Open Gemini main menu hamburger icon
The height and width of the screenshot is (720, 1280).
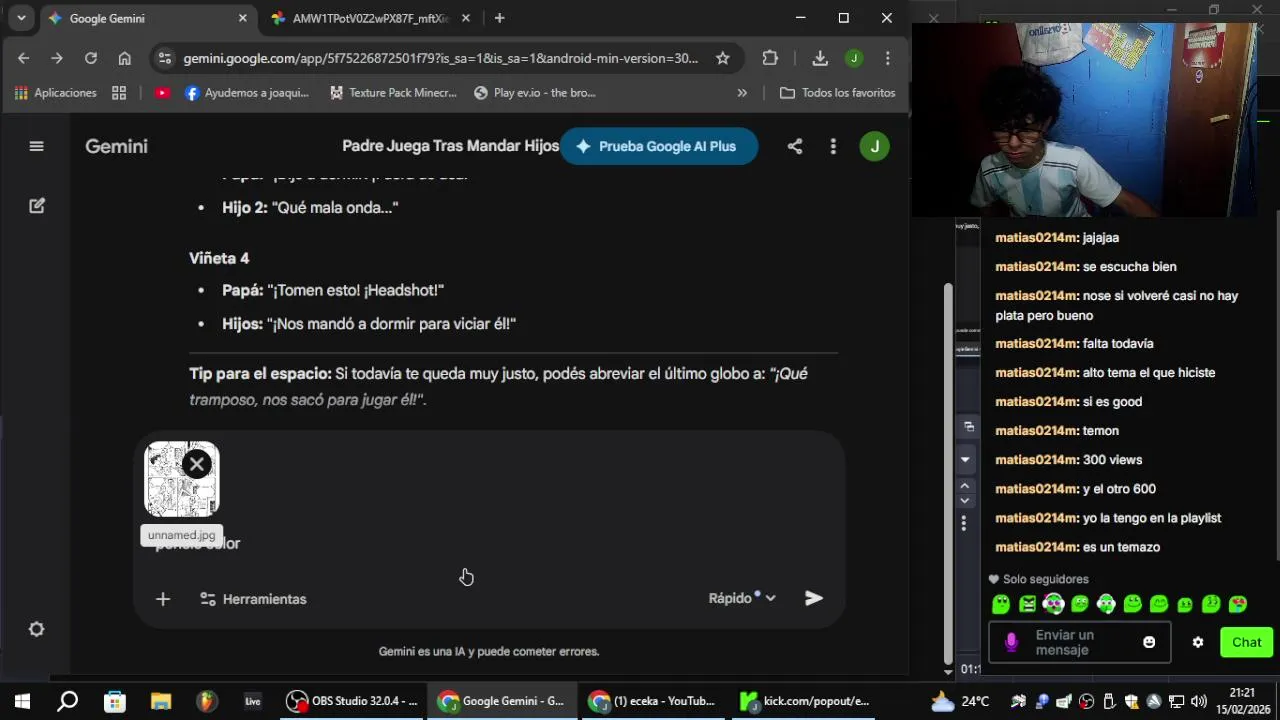click(37, 146)
